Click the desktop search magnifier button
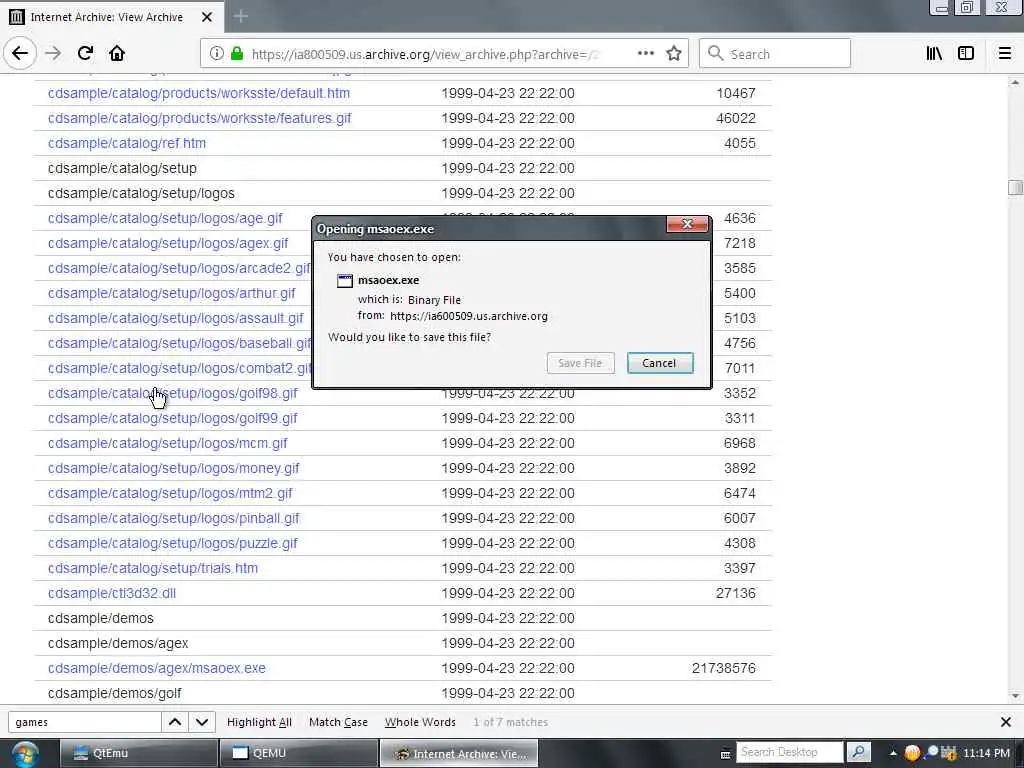Screen dimensions: 1024x768 [x=859, y=752]
